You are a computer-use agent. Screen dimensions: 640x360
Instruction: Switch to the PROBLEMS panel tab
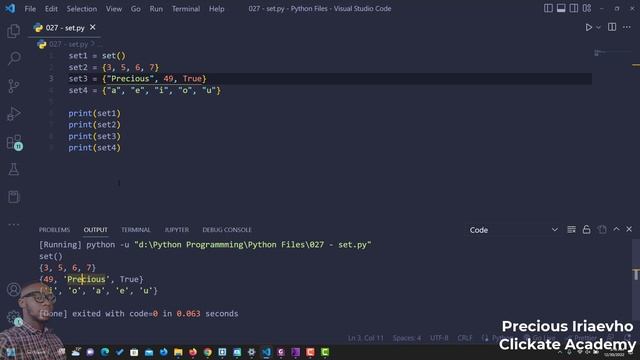(54, 230)
